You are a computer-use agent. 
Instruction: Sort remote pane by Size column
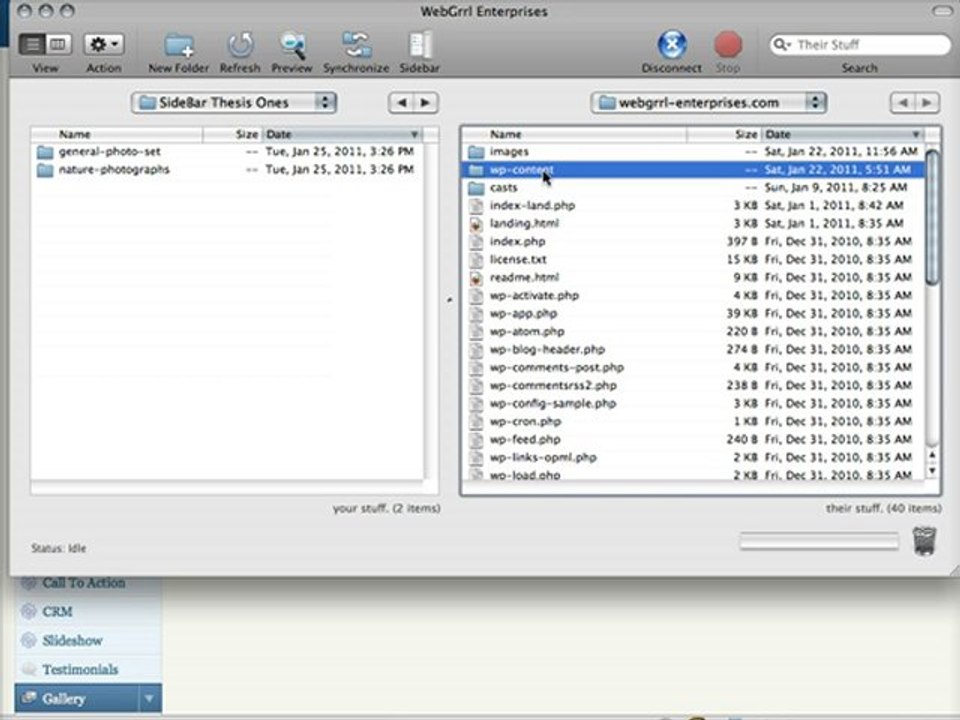[724, 134]
